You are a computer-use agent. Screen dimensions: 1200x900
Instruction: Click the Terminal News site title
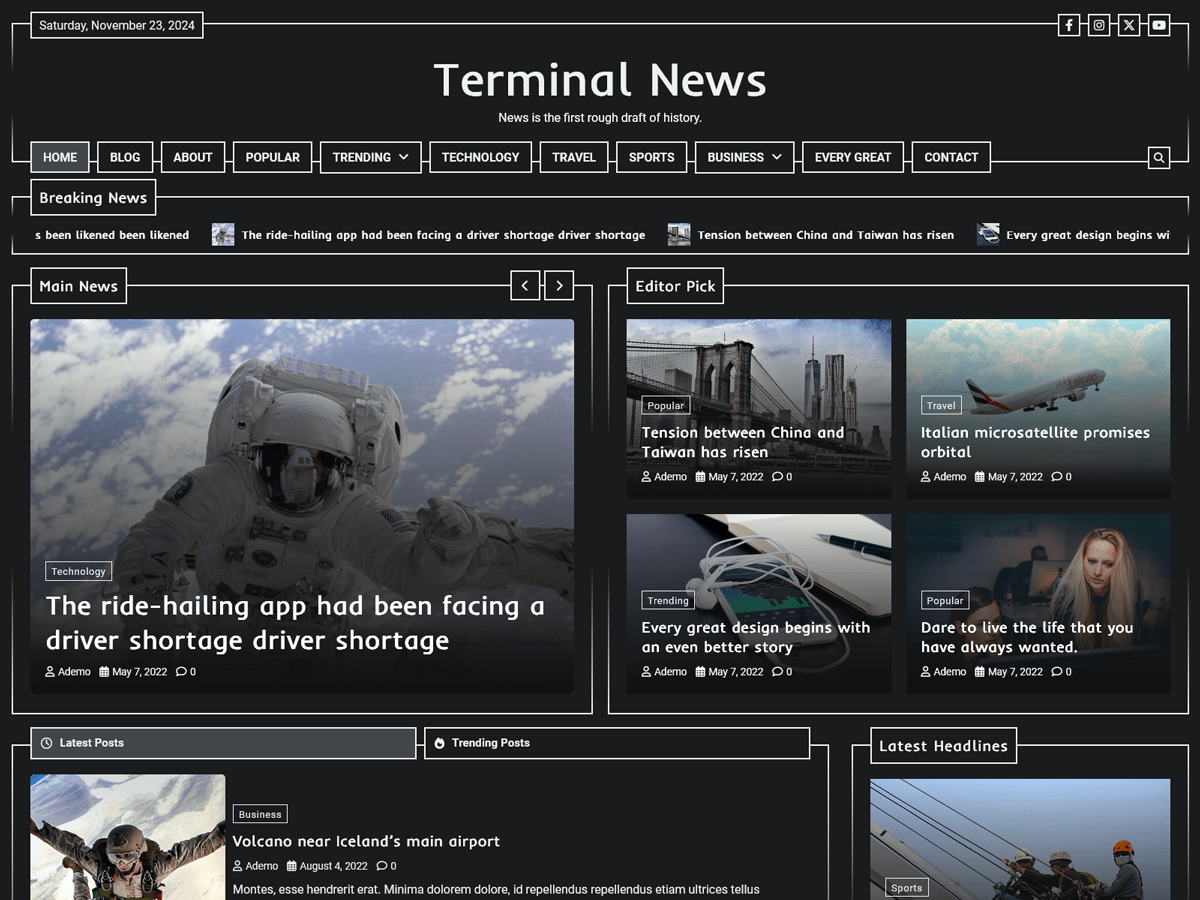[600, 80]
